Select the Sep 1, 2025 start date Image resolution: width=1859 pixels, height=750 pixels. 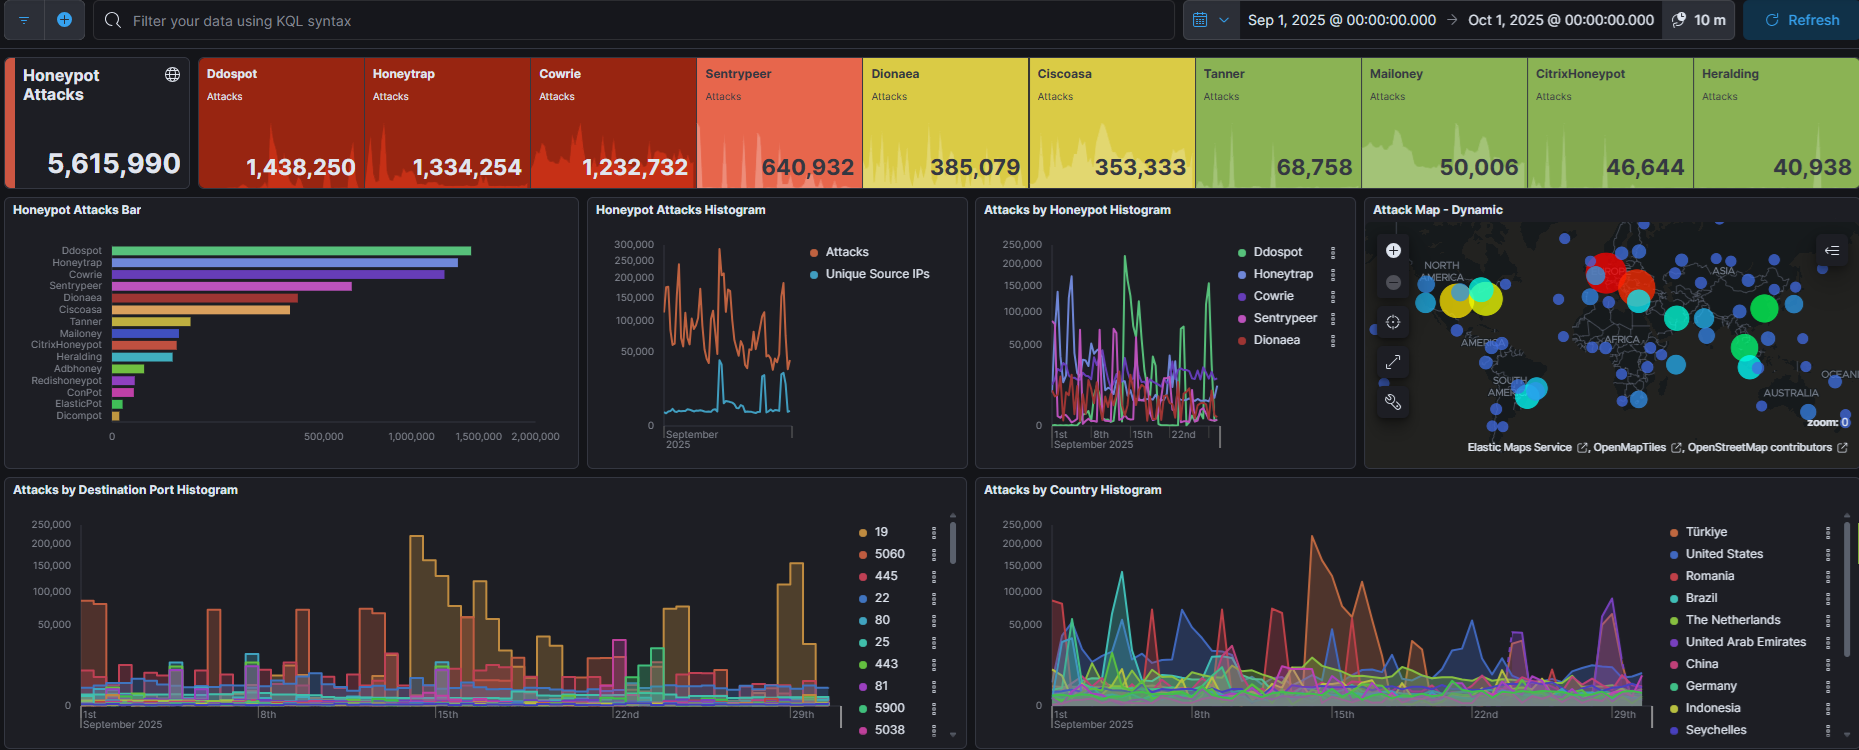coord(1341,20)
